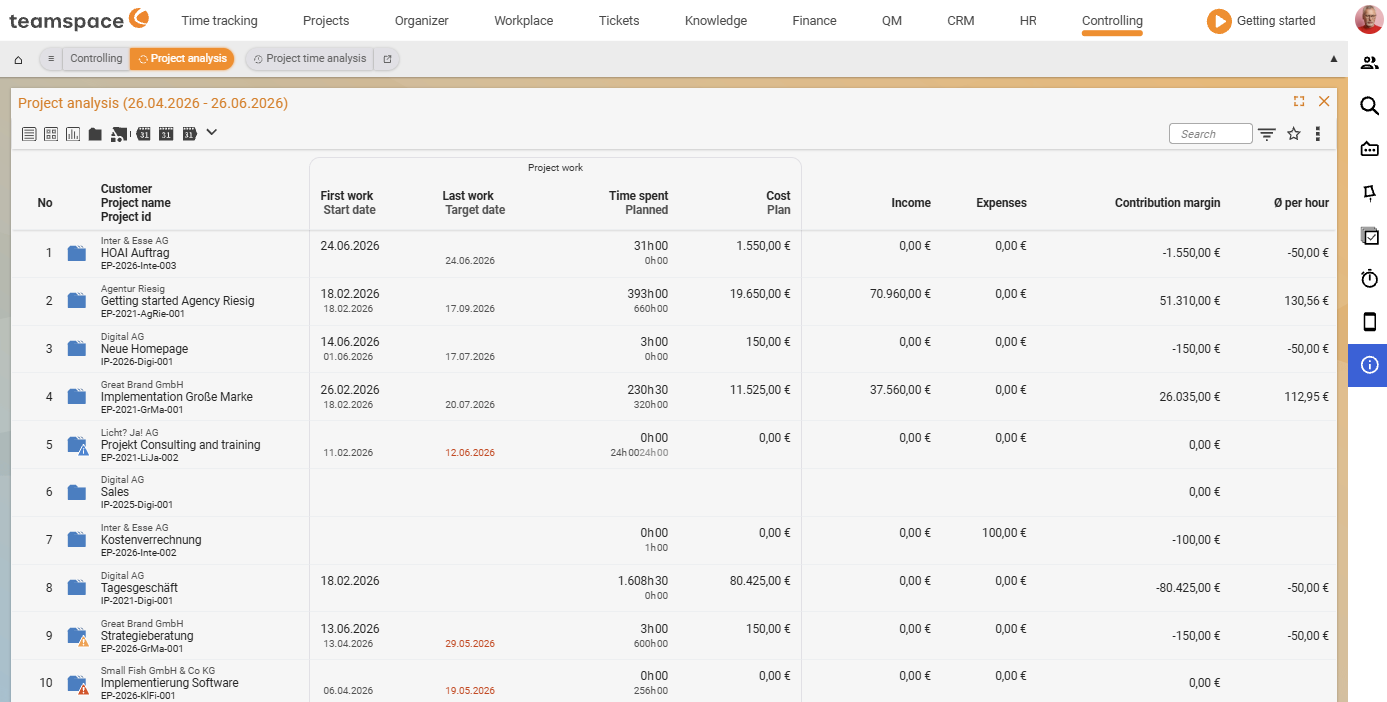Open Workplace menu
This screenshot has width=1387, height=702.
pos(524,20)
